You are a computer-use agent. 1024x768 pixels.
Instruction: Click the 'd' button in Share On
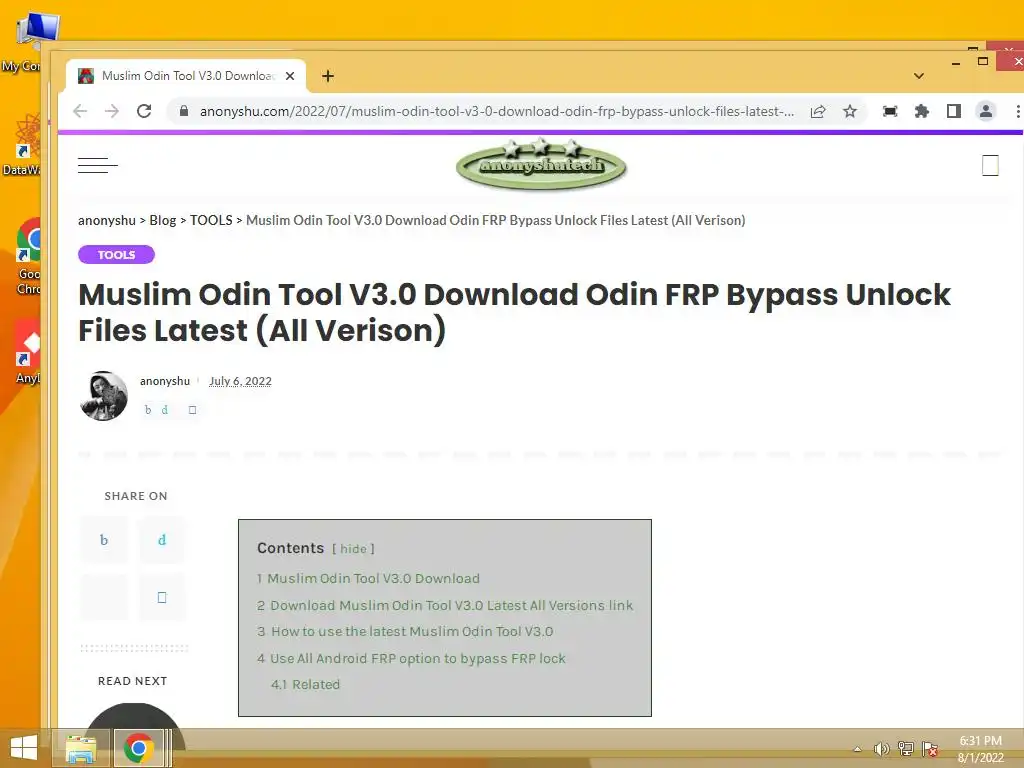click(162, 540)
